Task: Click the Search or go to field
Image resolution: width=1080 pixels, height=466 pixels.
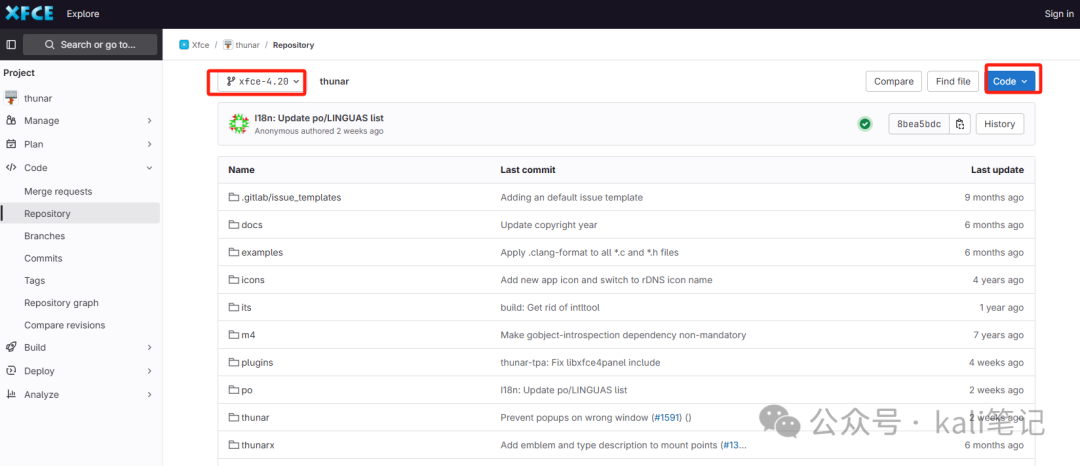Action: pyautogui.click(x=90, y=44)
